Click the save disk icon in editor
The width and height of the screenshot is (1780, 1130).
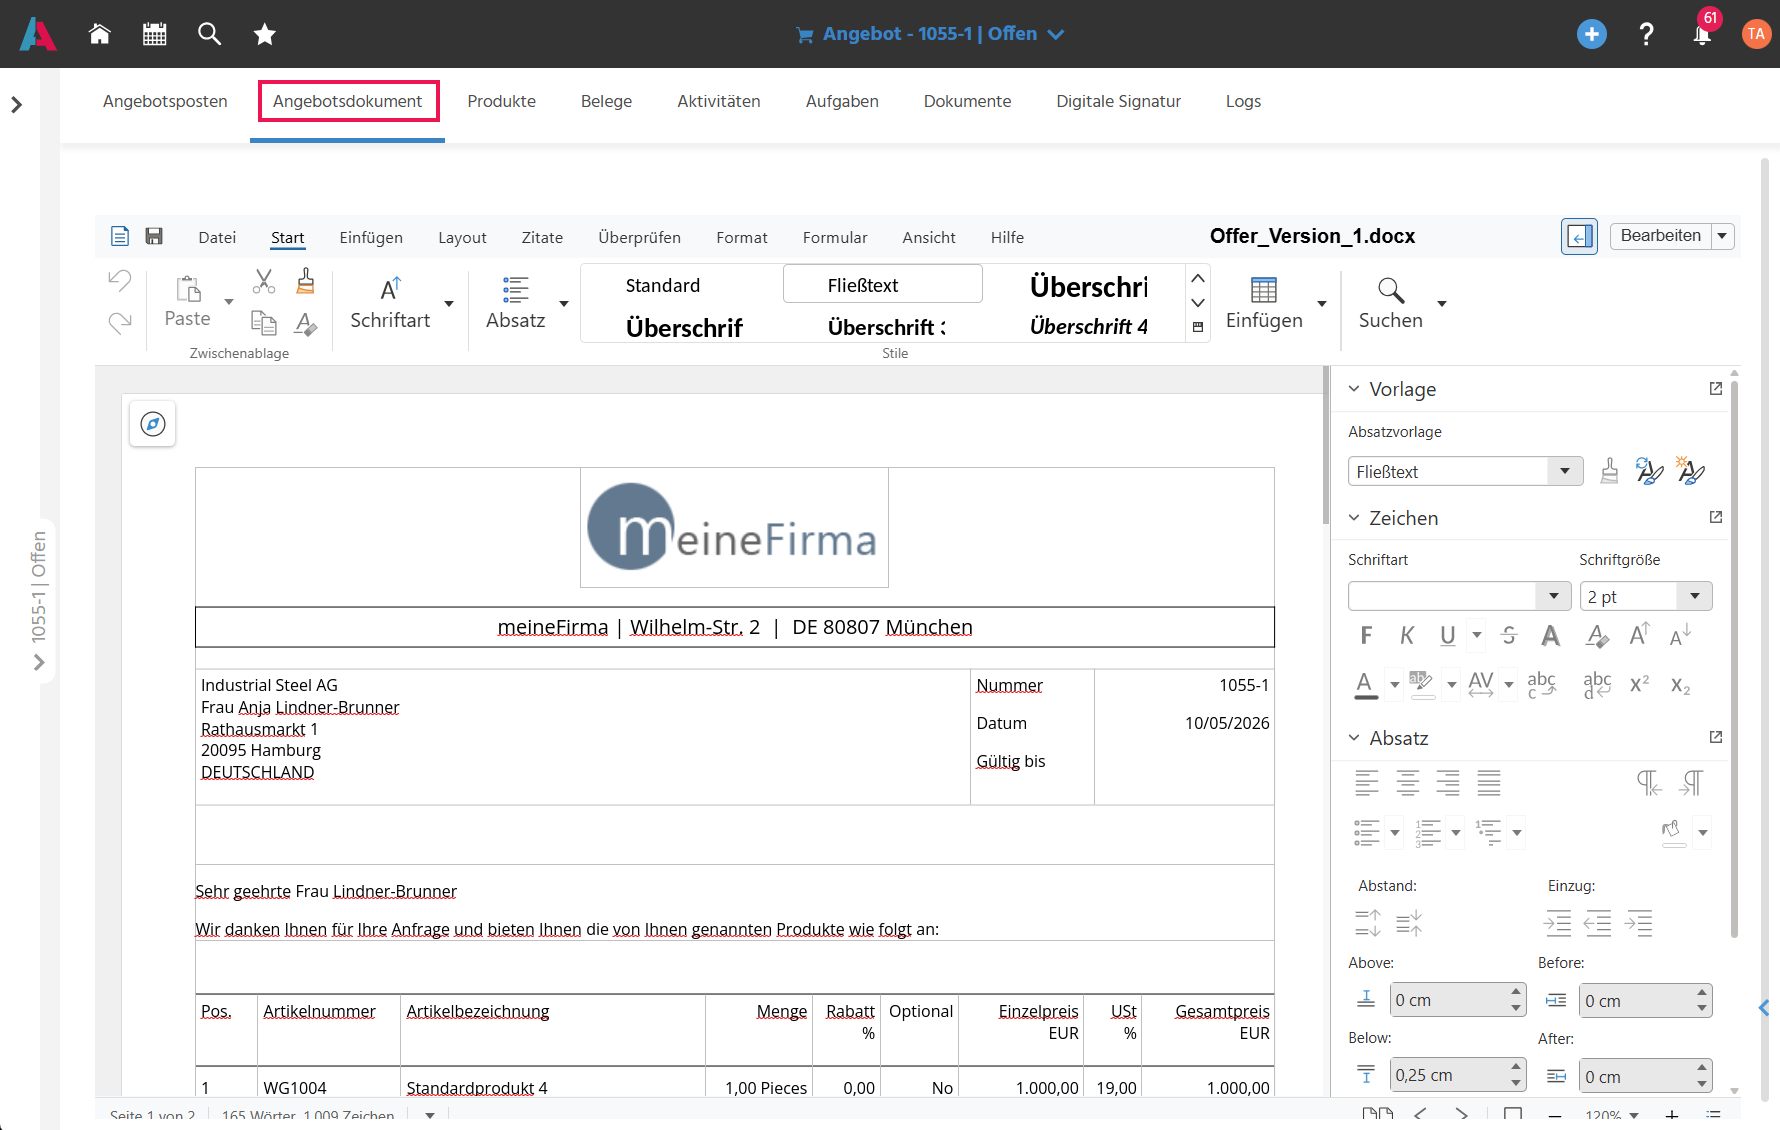pos(154,236)
